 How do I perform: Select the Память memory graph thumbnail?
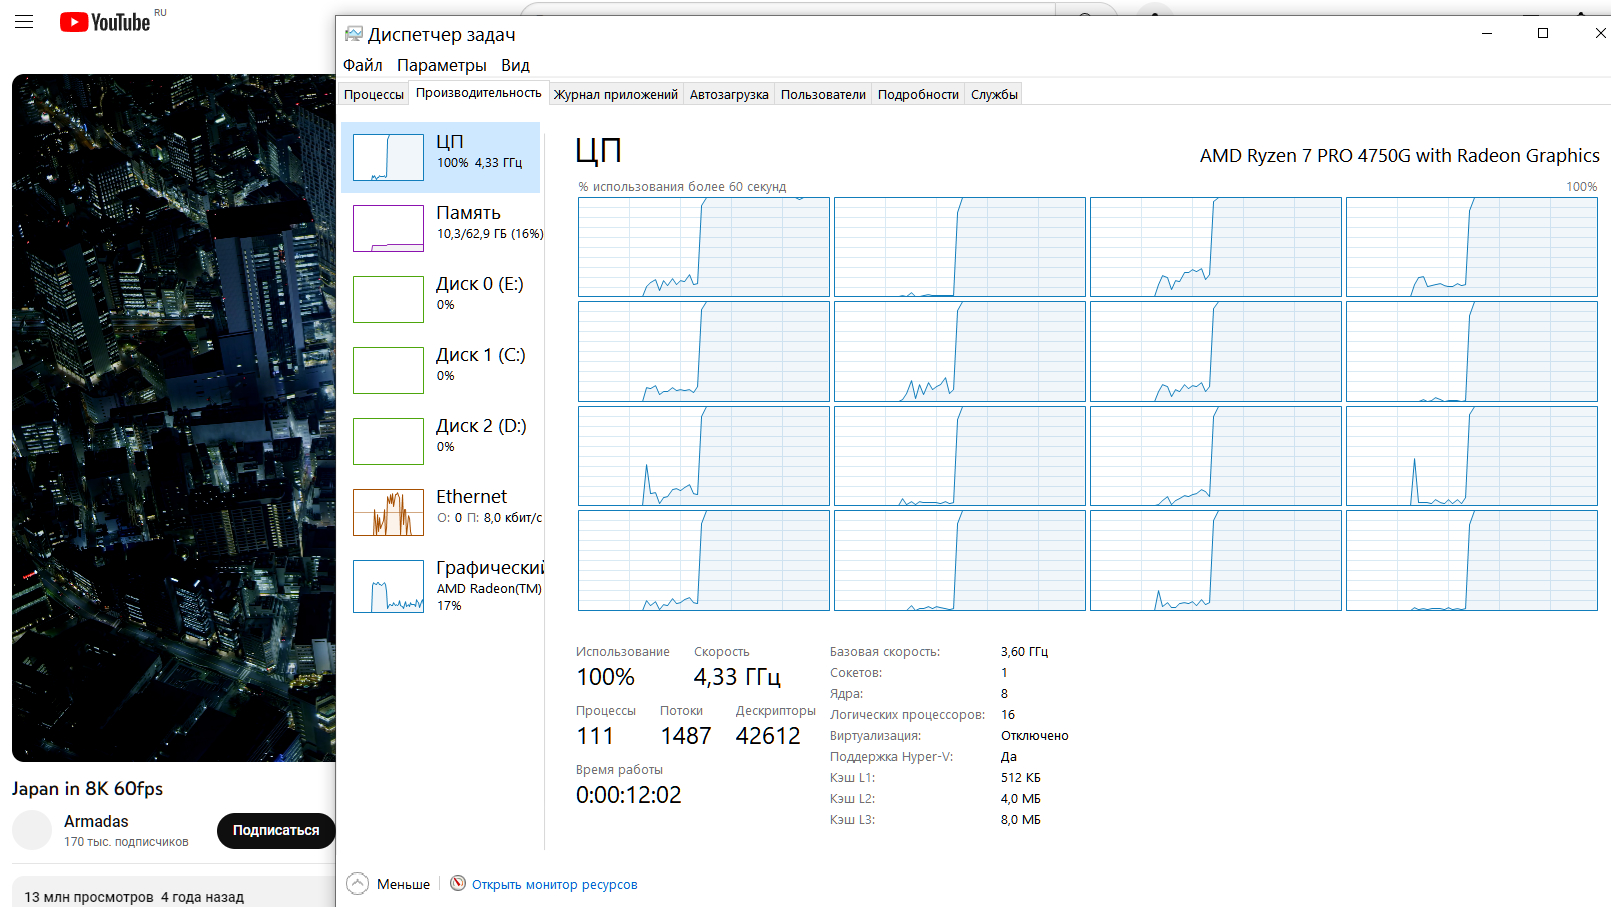[x=388, y=228]
